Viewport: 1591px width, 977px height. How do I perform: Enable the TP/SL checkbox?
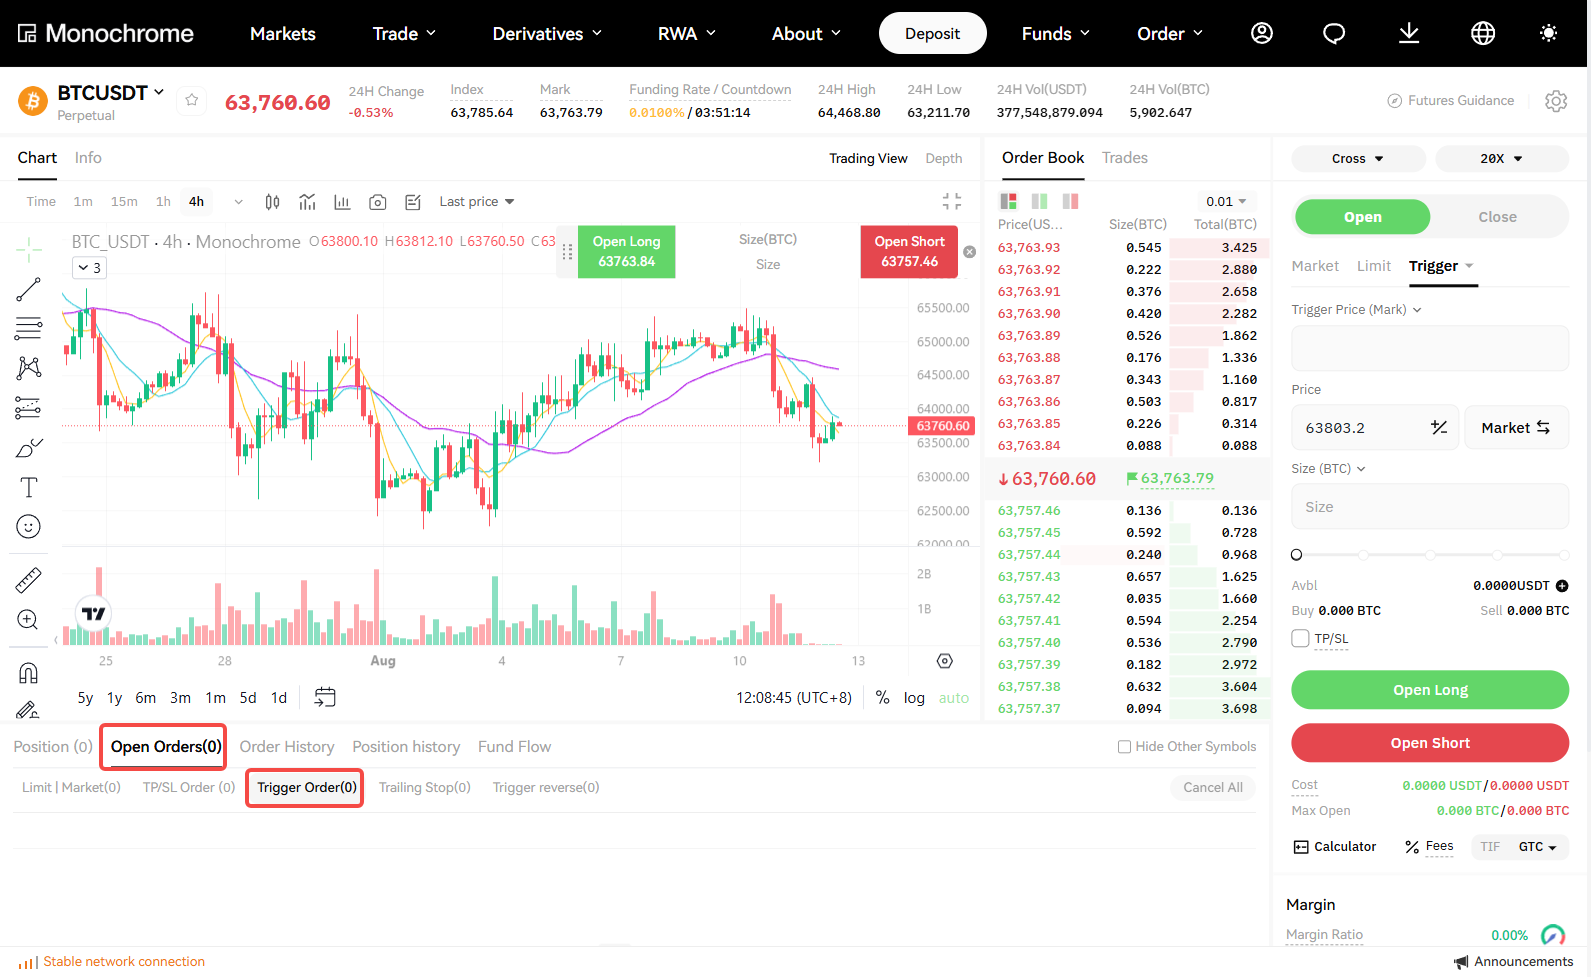click(1300, 638)
